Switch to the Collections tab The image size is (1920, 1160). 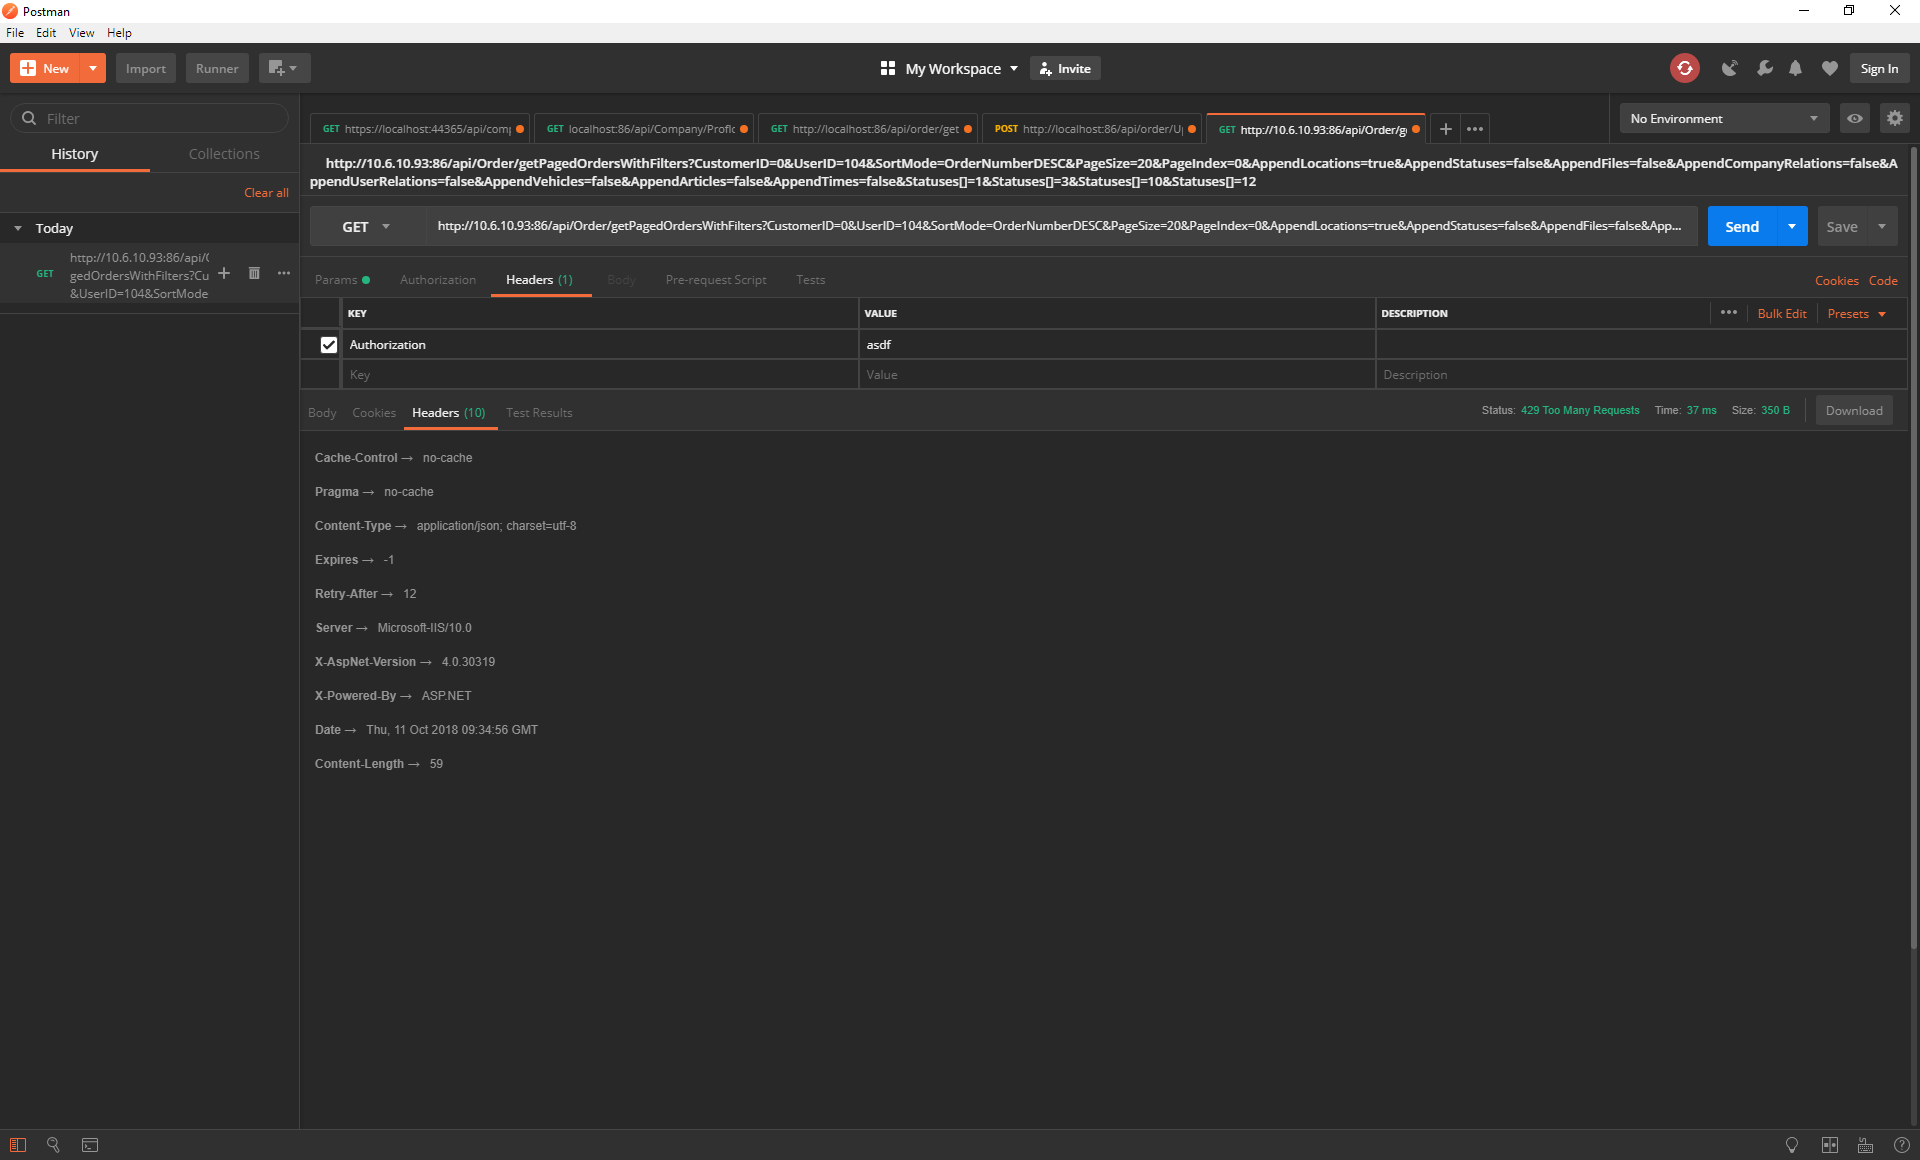[x=223, y=153]
